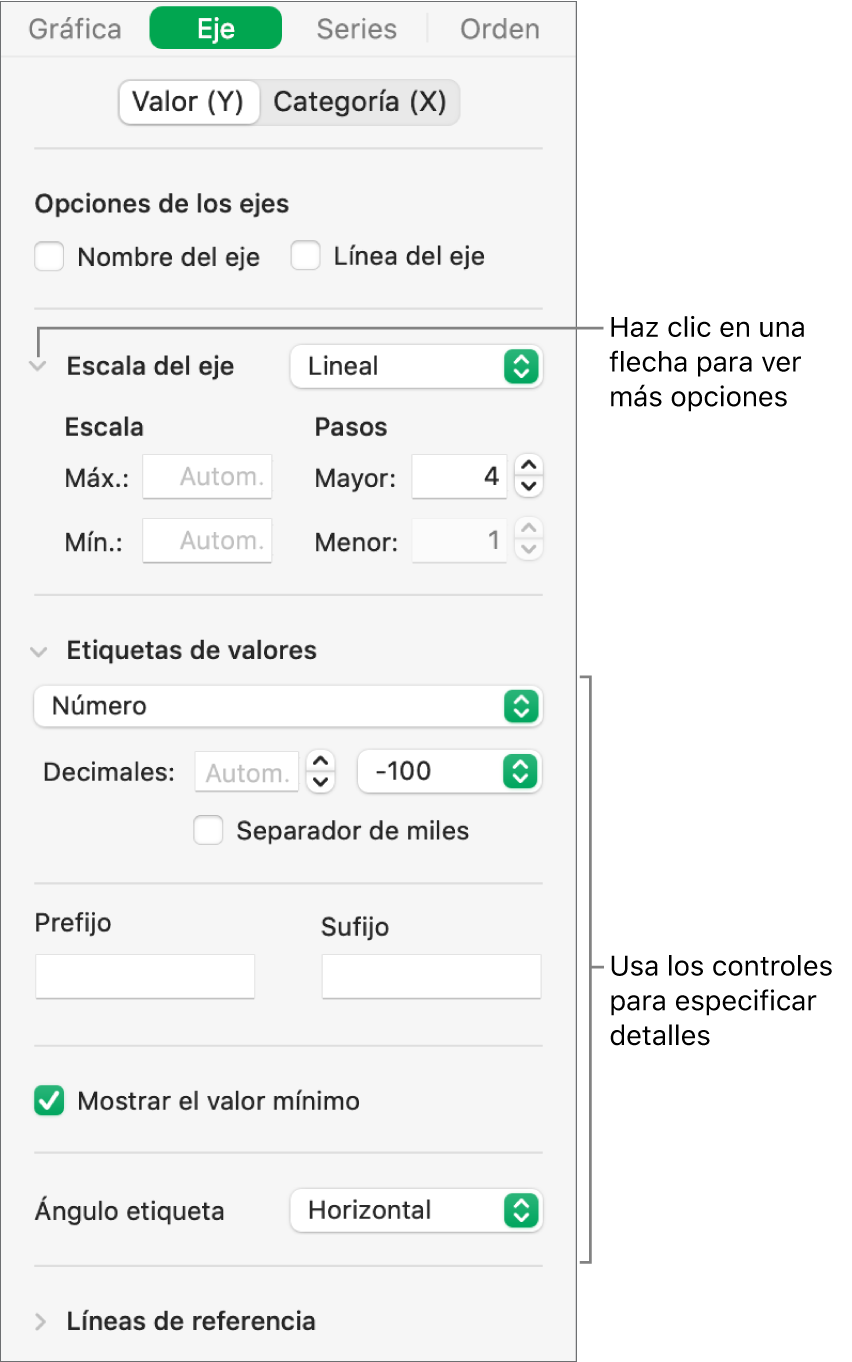Viewport: 852px width, 1362px height.
Task: Open the Series tab
Action: click(x=356, y=29)
